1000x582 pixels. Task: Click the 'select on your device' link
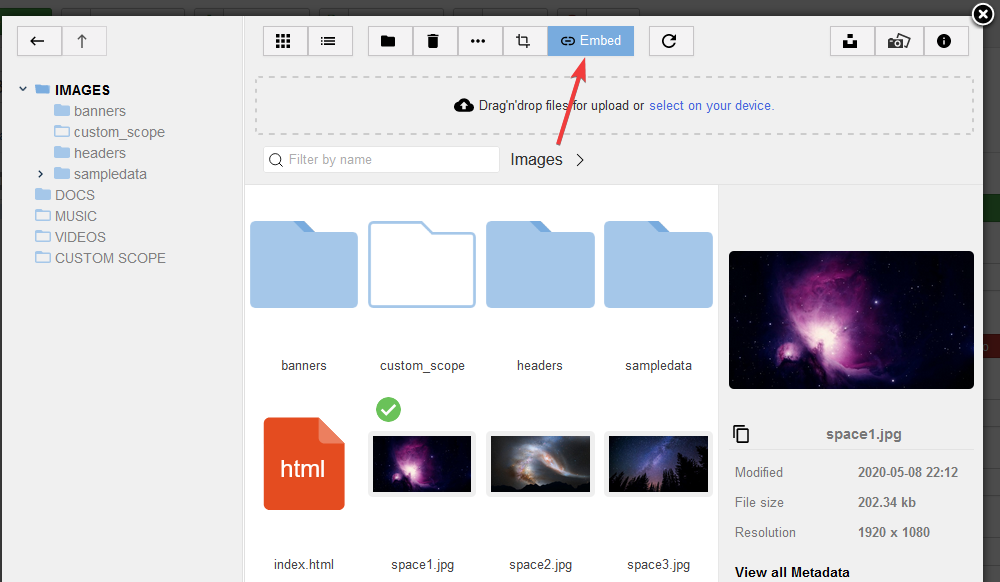pos(711,105)
